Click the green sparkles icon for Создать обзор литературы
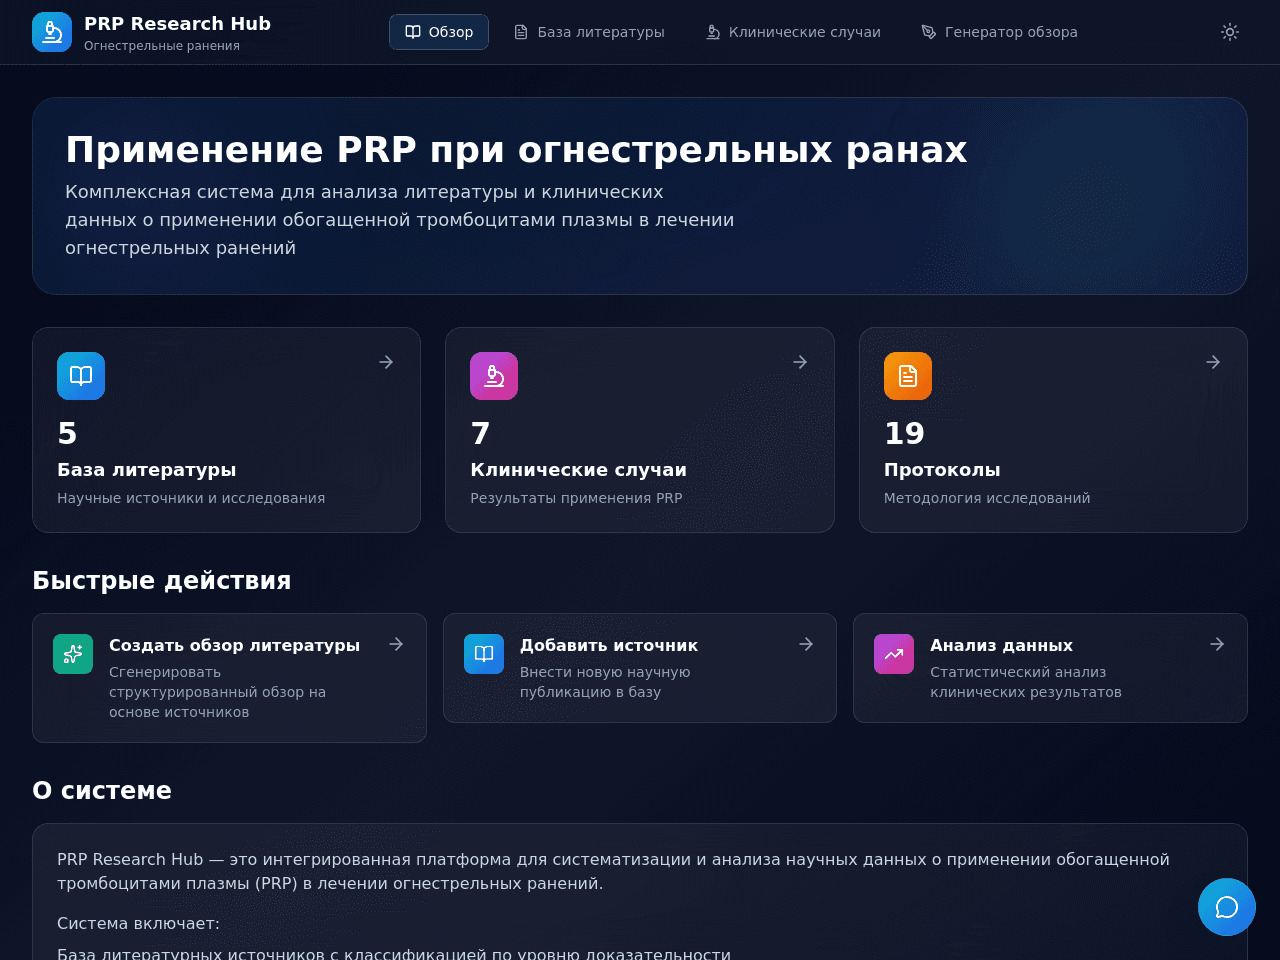Viewport: 1280px width, 960px height. 73,654
